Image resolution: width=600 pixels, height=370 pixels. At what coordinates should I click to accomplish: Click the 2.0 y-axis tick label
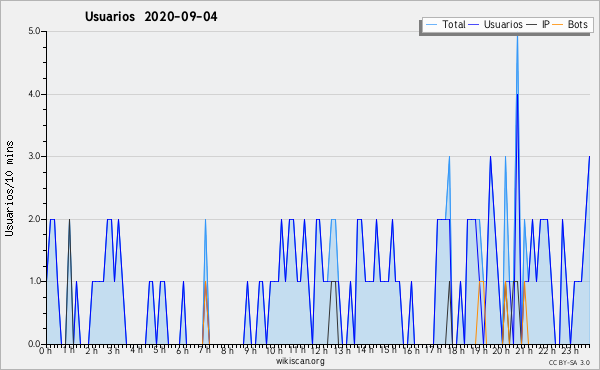click(34, 219)
